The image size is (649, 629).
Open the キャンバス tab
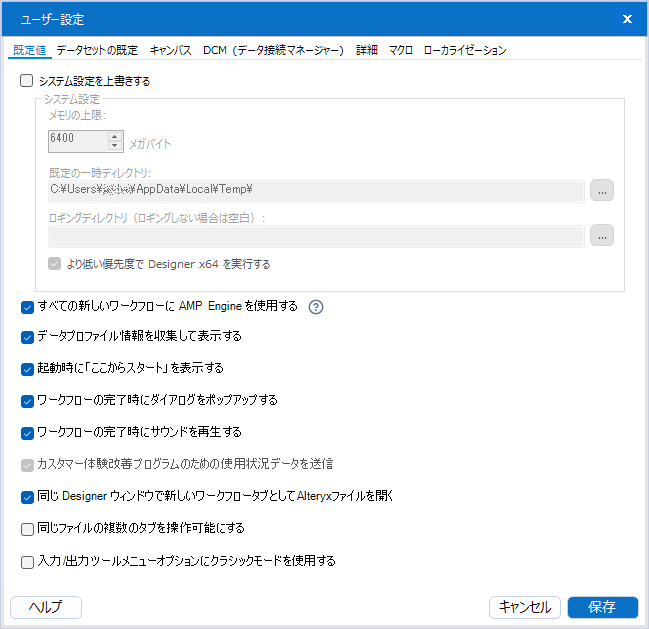[170, 50]
